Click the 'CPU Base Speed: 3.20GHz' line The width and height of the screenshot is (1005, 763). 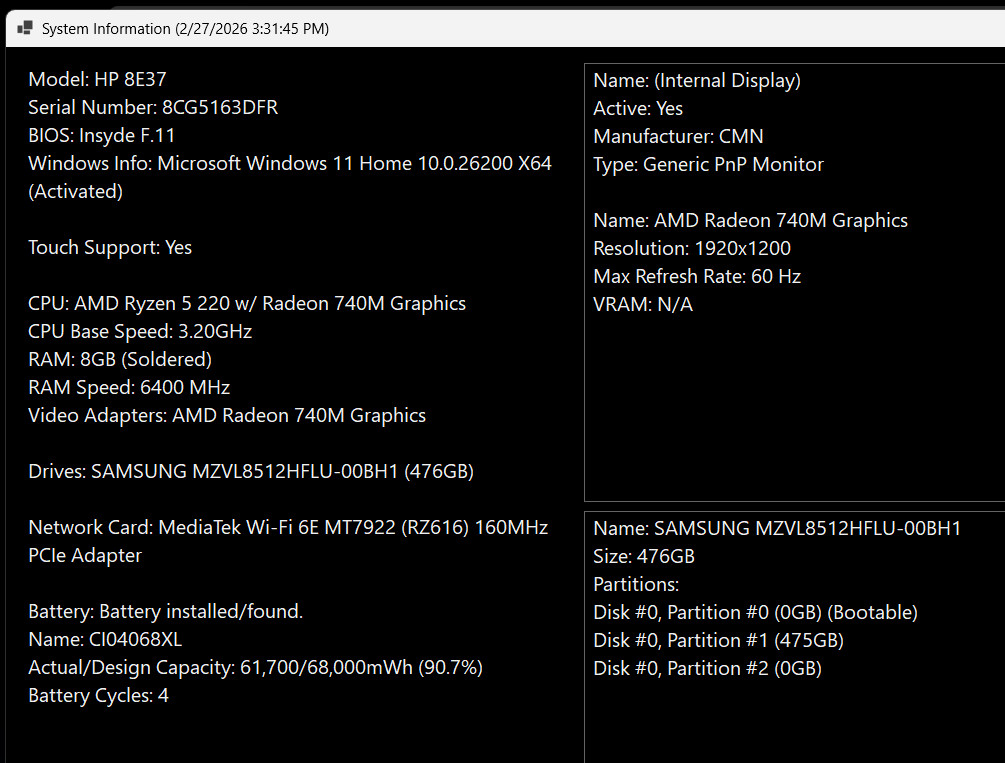tap(140, 331)
